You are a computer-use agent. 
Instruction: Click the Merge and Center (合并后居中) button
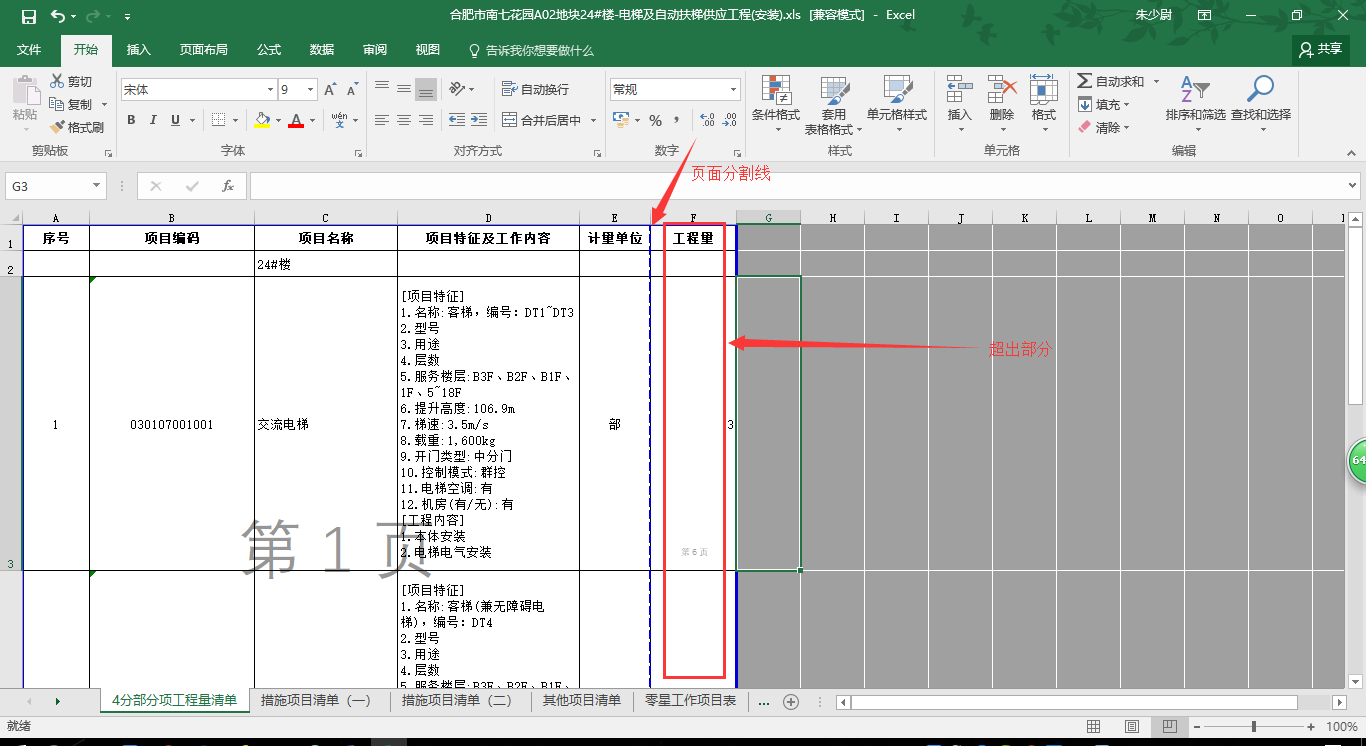click(x=549, y=120)
